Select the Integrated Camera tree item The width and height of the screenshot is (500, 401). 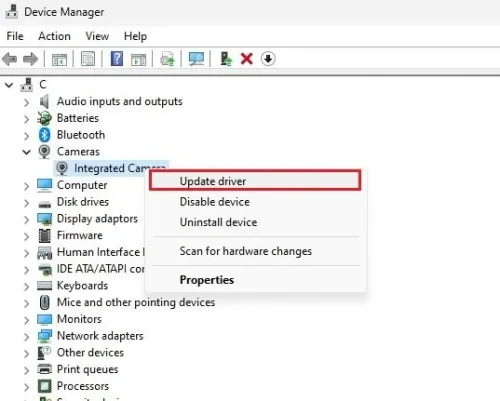pos(111,168)
